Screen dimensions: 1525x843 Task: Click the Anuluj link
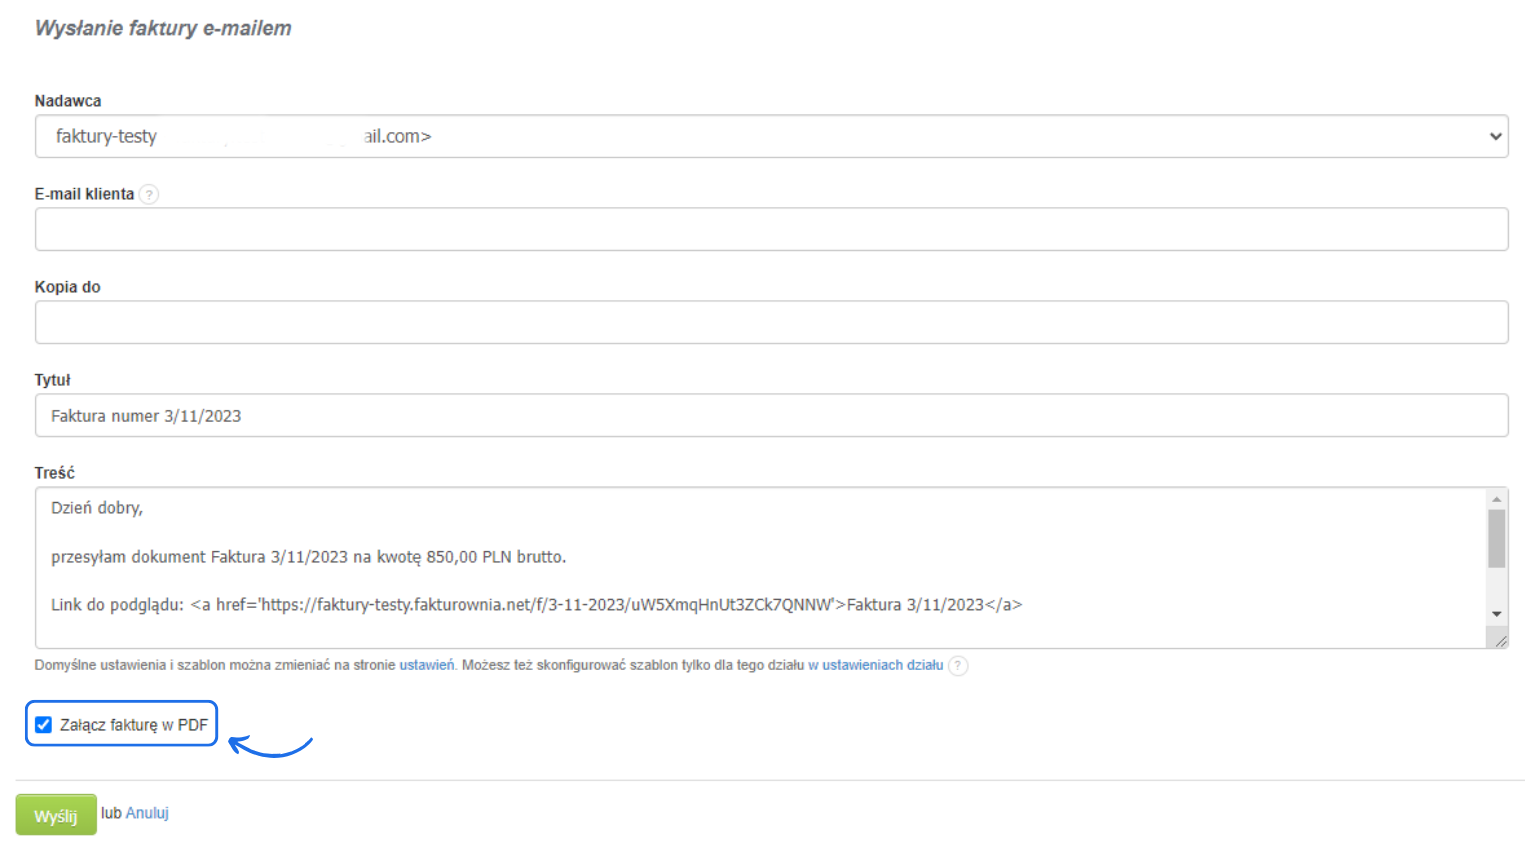(147, 813)
